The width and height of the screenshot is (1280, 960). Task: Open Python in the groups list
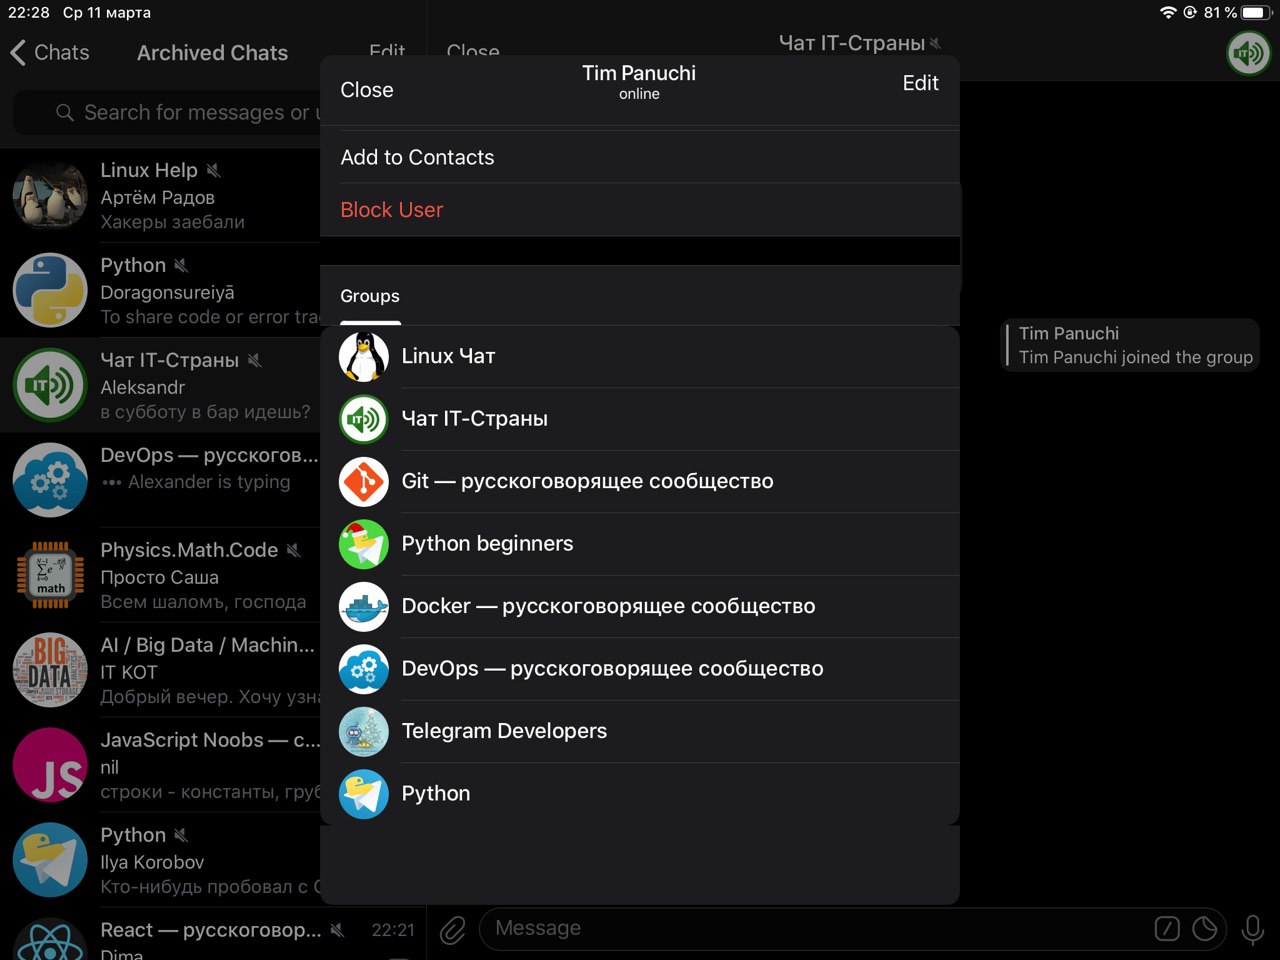[640, 794]
